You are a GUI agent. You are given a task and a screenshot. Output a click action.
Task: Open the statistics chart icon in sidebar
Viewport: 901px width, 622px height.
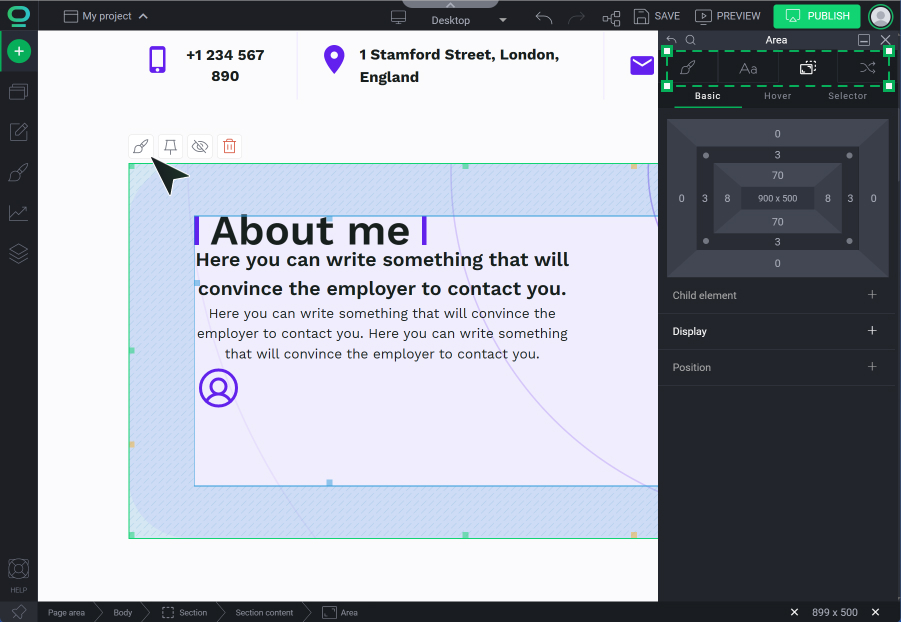point(18,213)
